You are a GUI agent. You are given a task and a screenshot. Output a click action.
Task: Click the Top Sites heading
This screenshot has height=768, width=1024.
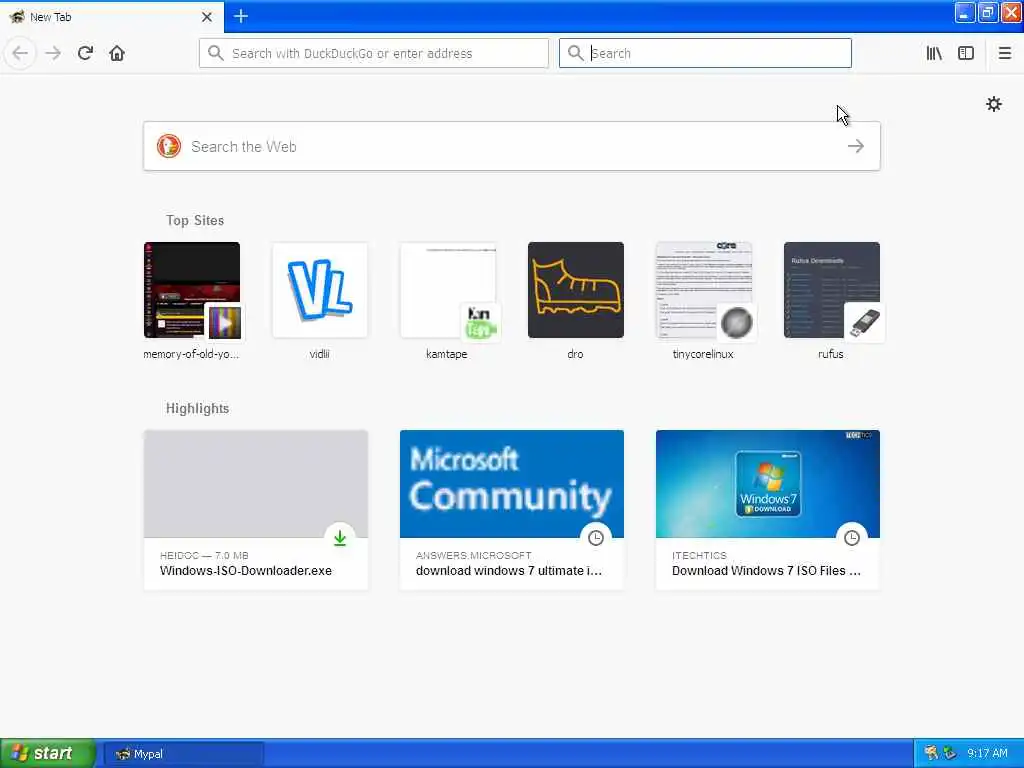point(195,221)
